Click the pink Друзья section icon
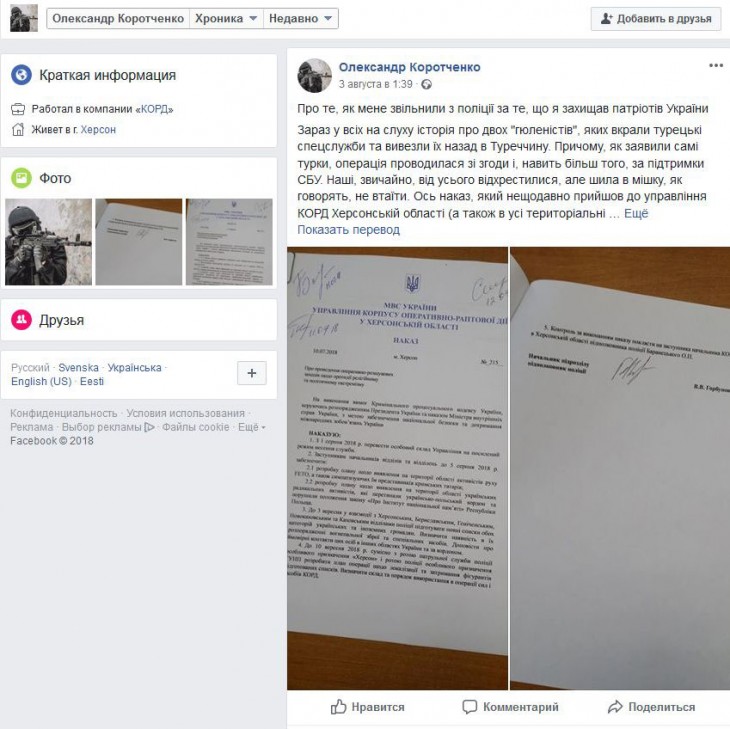730x729 pixels. tap(21, 320)
